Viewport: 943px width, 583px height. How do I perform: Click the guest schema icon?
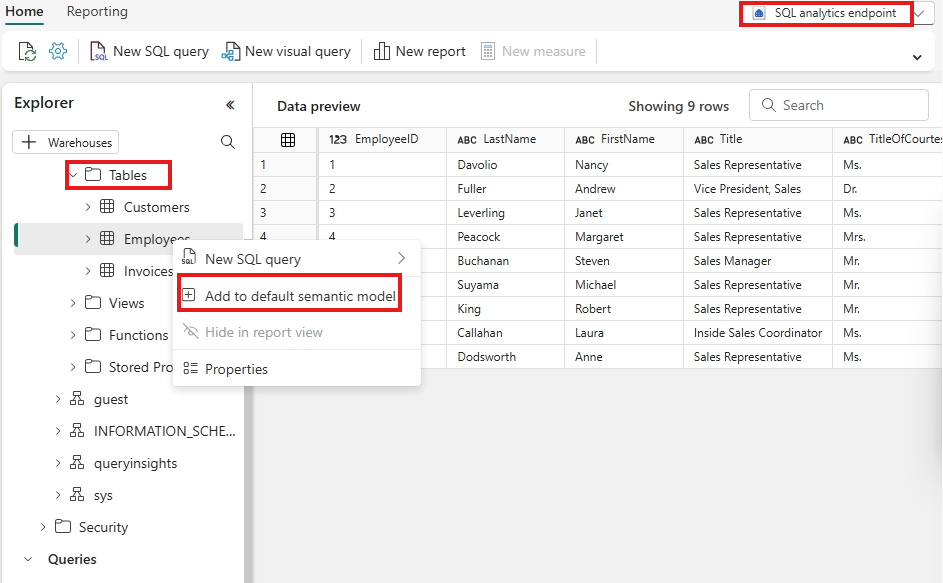77,398
